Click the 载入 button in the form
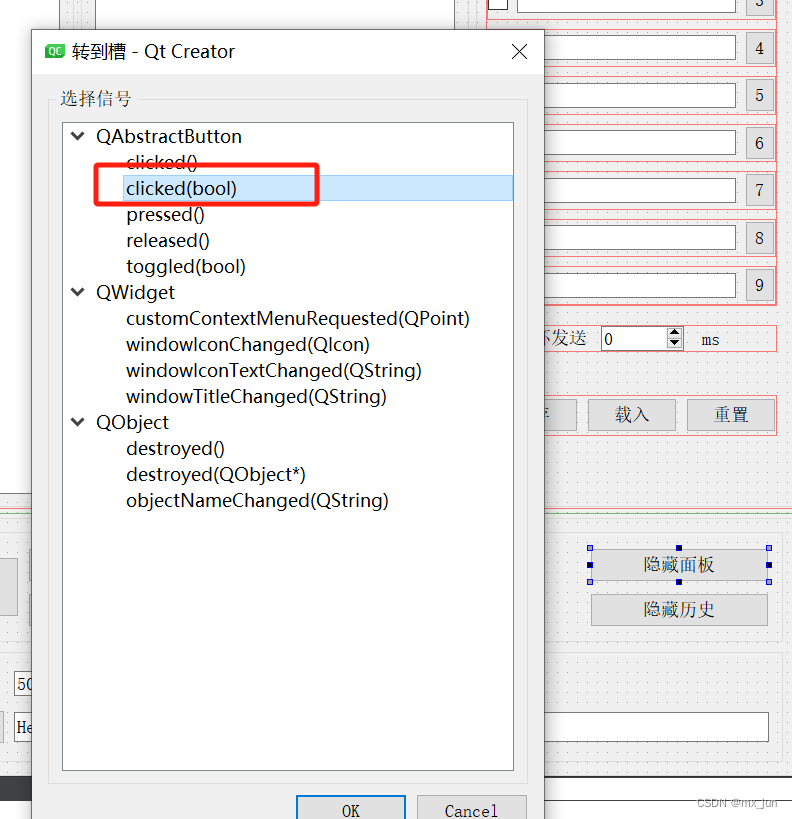The height and width of the screenshot is (819, 792). 632,415
